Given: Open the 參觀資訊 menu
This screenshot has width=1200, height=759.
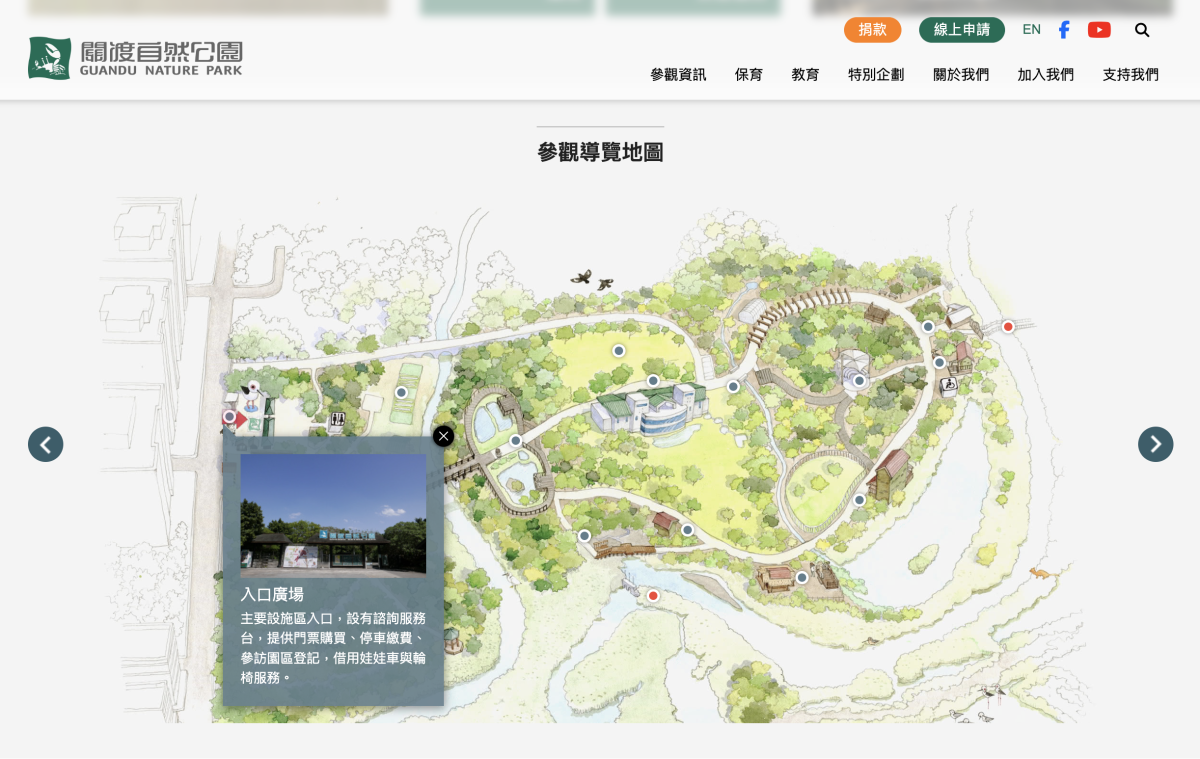Looking at the screenshot, I should (678, 75).
